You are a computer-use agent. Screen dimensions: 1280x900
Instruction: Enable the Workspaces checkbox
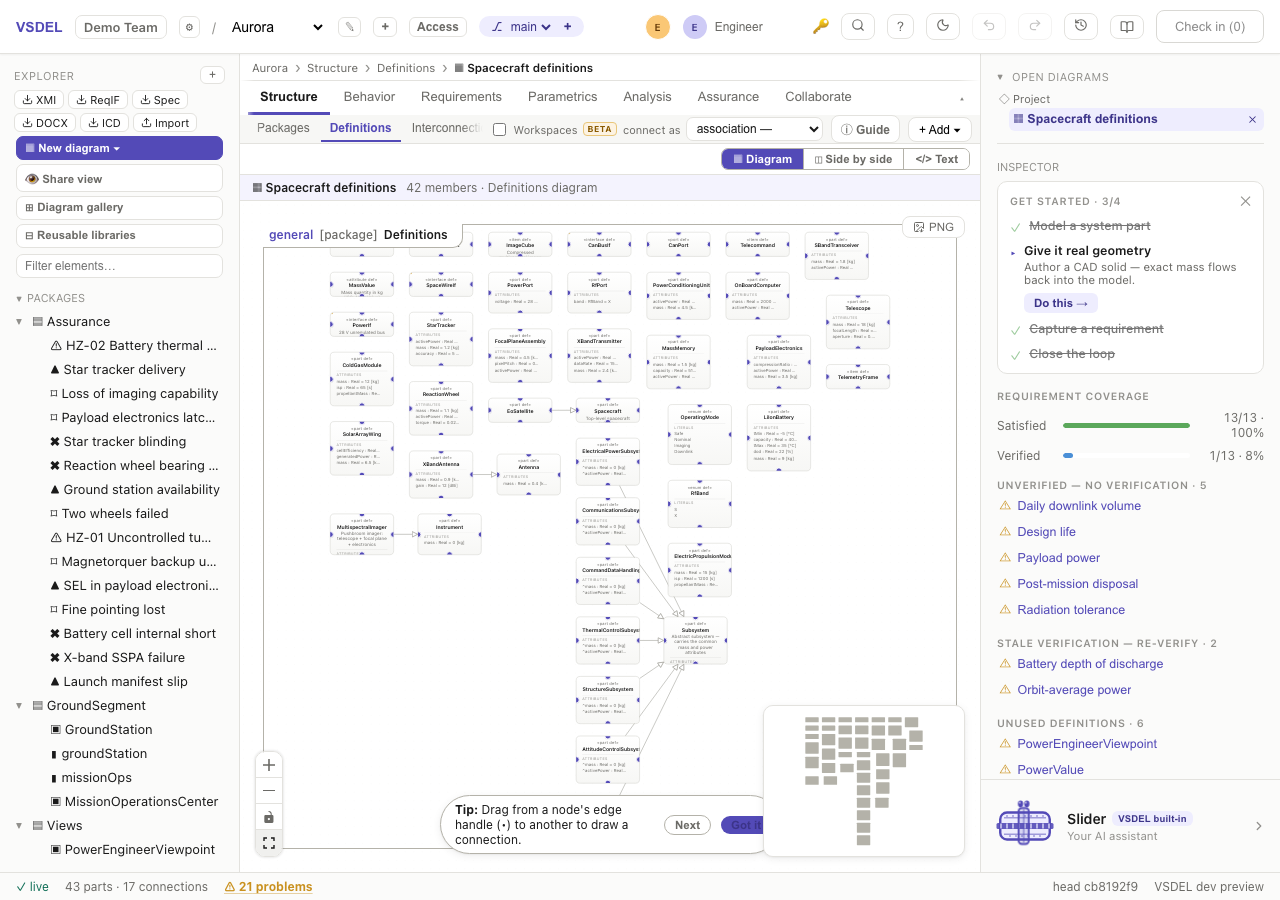pos(500,130)
